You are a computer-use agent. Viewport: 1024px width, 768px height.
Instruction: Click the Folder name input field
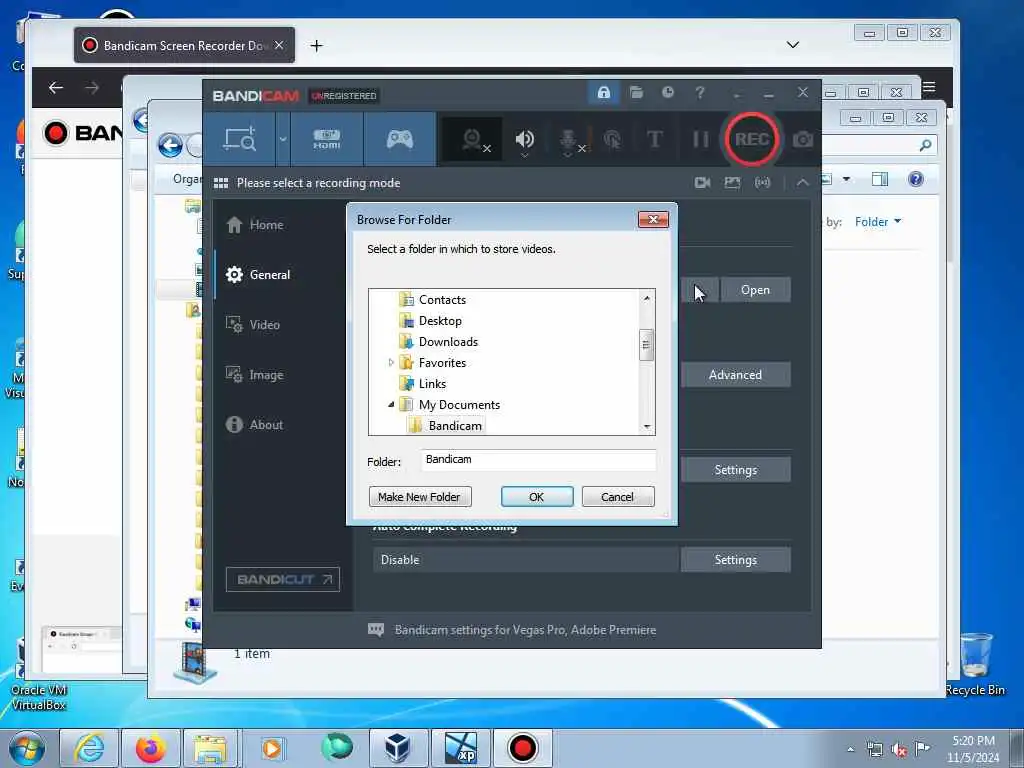tap(538, 460)
